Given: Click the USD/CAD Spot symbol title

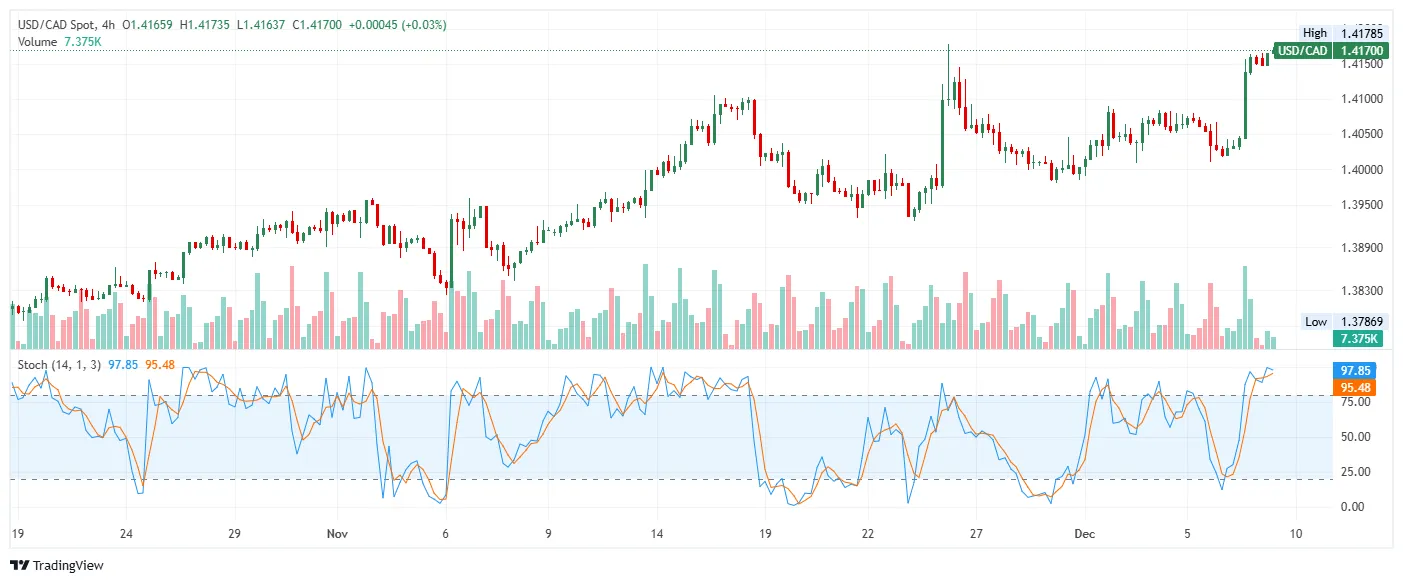Looking at the screenshot, I should (56, 24).
